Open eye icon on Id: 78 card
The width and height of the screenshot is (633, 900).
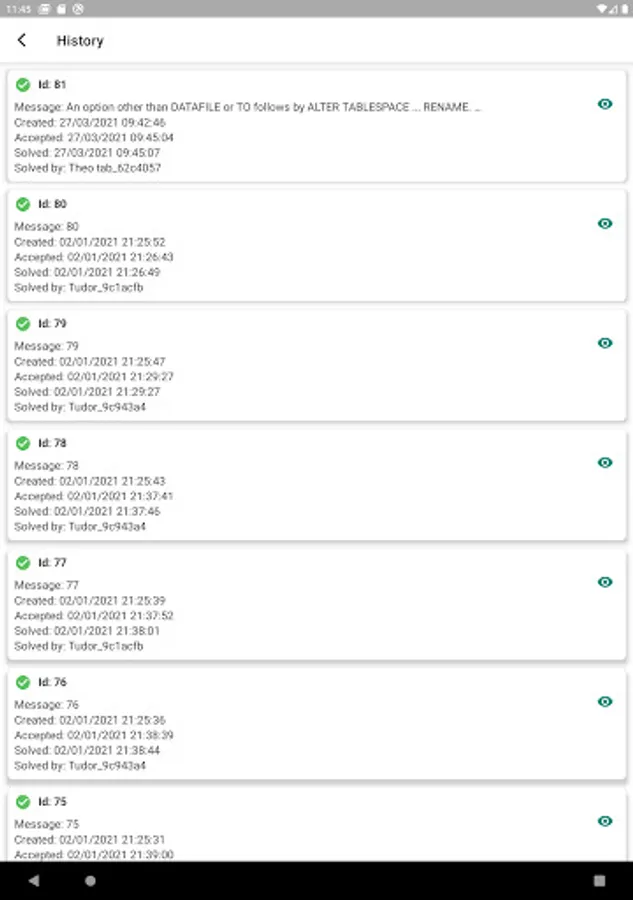pos(604,462)
